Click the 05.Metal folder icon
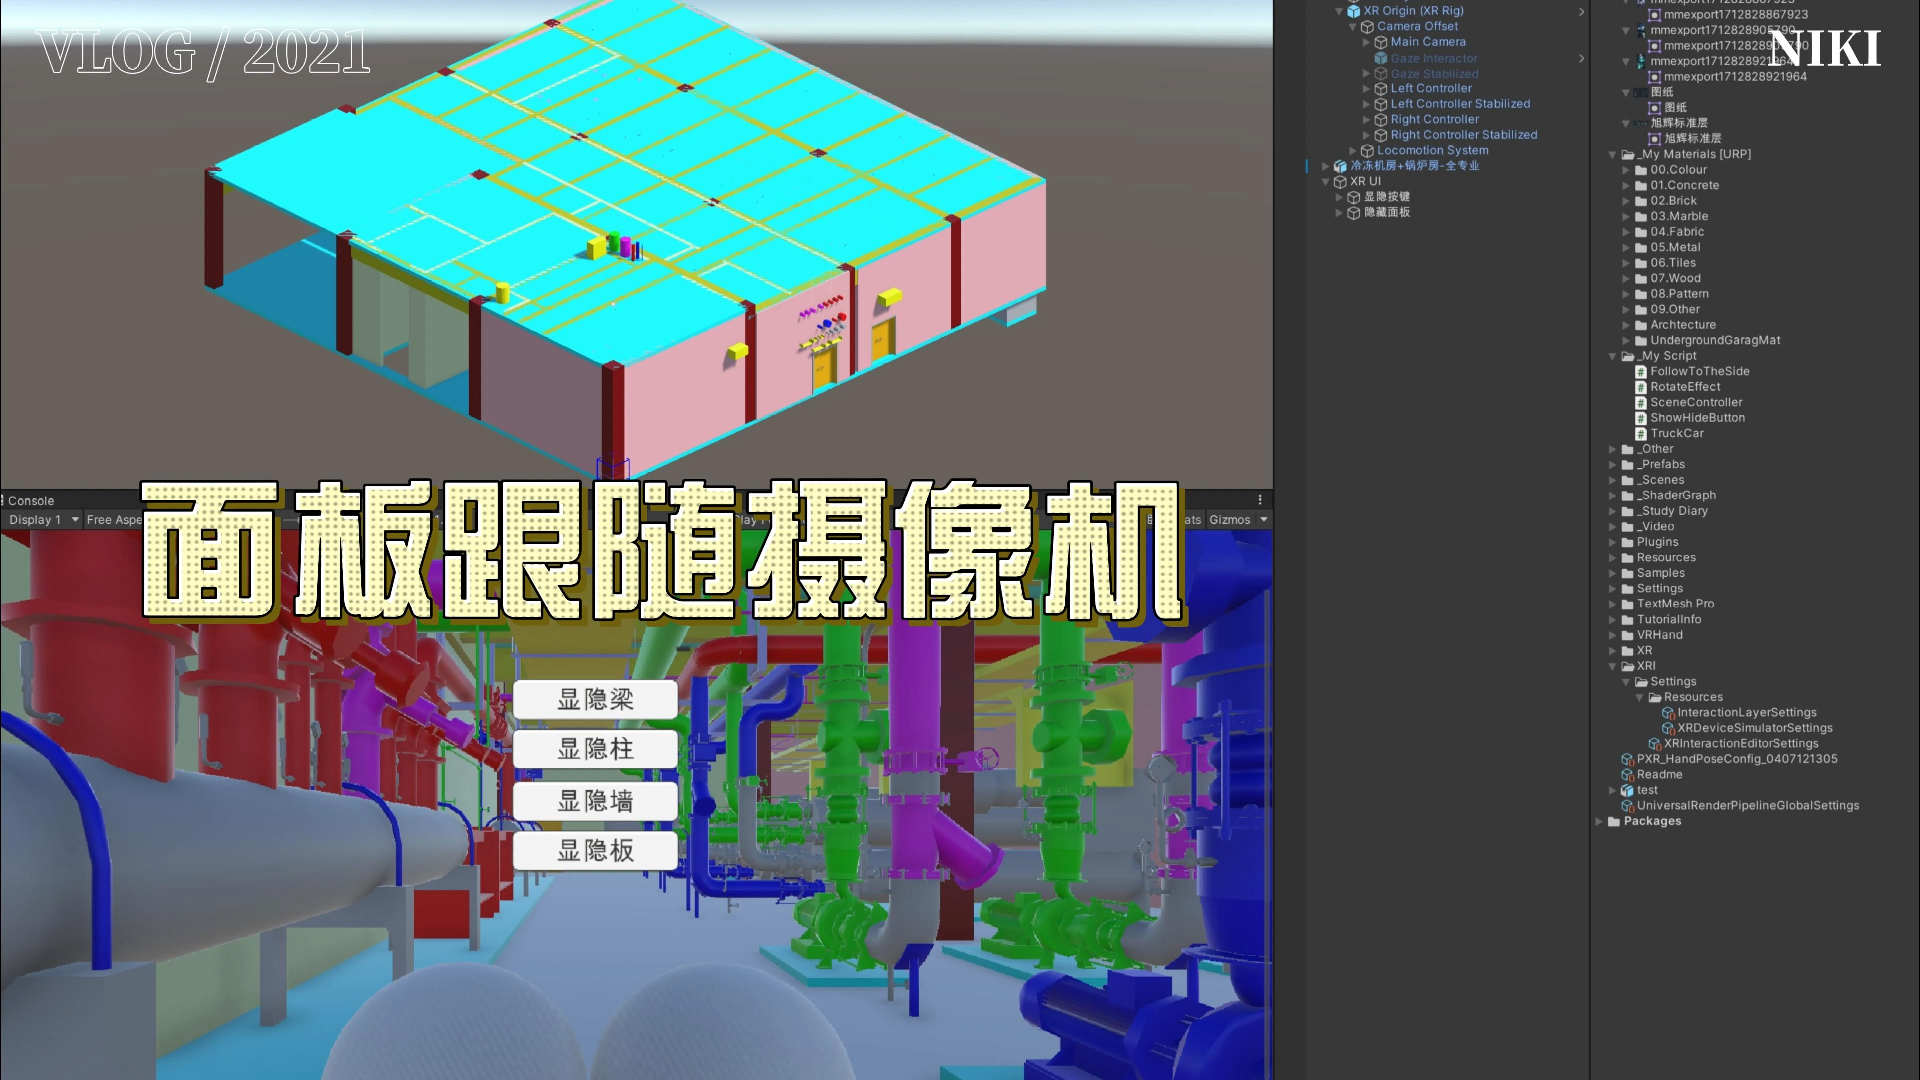1920x1080 pixels. [1641, 248]
